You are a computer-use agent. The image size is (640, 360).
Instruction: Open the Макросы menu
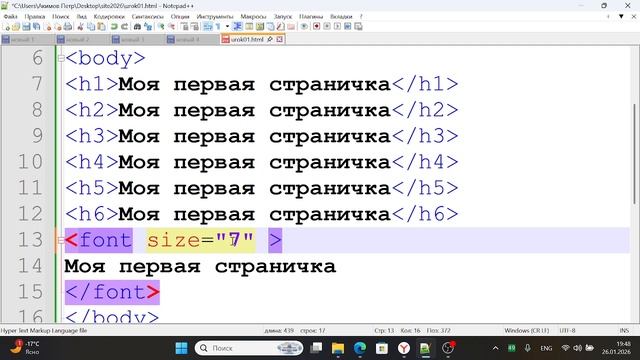pos(253,17)
